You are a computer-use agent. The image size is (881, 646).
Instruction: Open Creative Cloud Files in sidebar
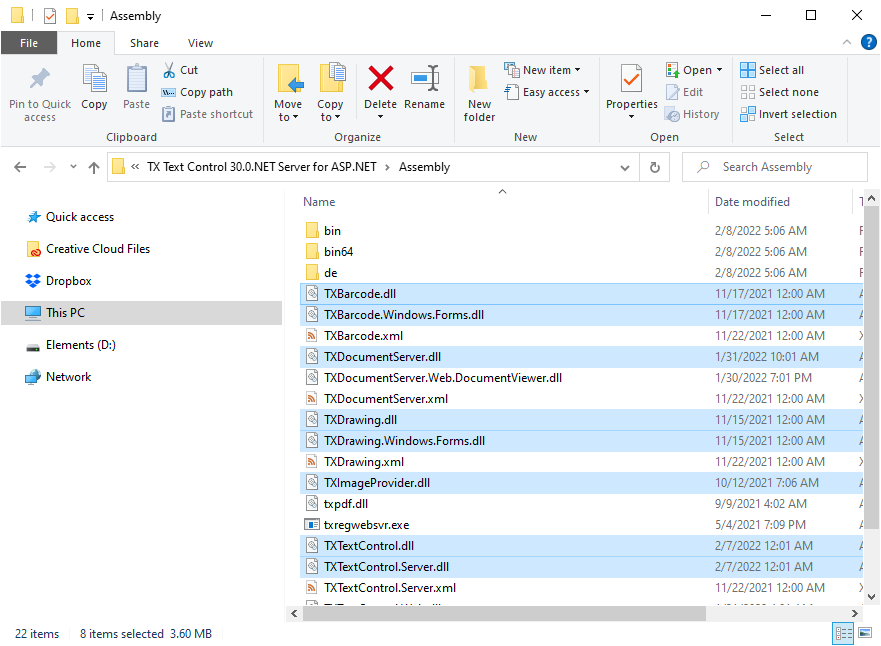pos(88,249)
